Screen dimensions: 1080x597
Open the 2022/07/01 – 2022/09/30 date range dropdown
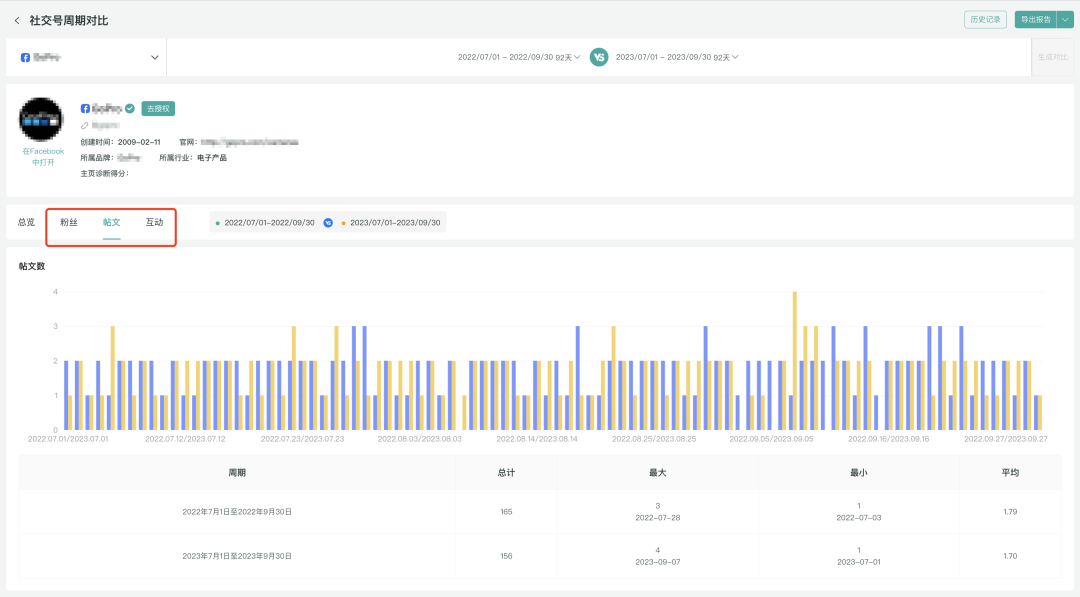519,57
